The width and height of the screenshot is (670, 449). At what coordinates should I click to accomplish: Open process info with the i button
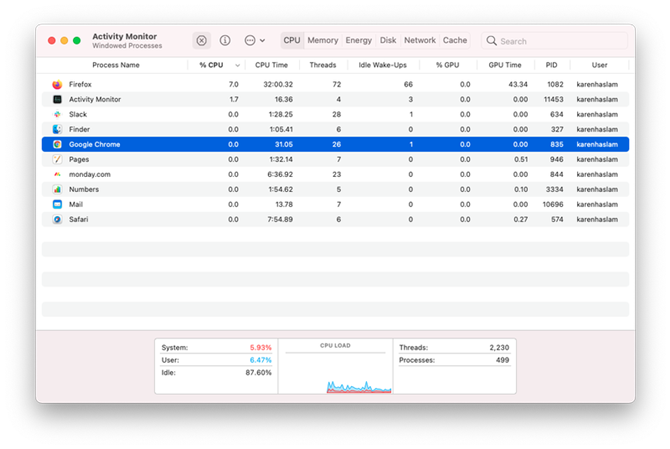point(225,41)
